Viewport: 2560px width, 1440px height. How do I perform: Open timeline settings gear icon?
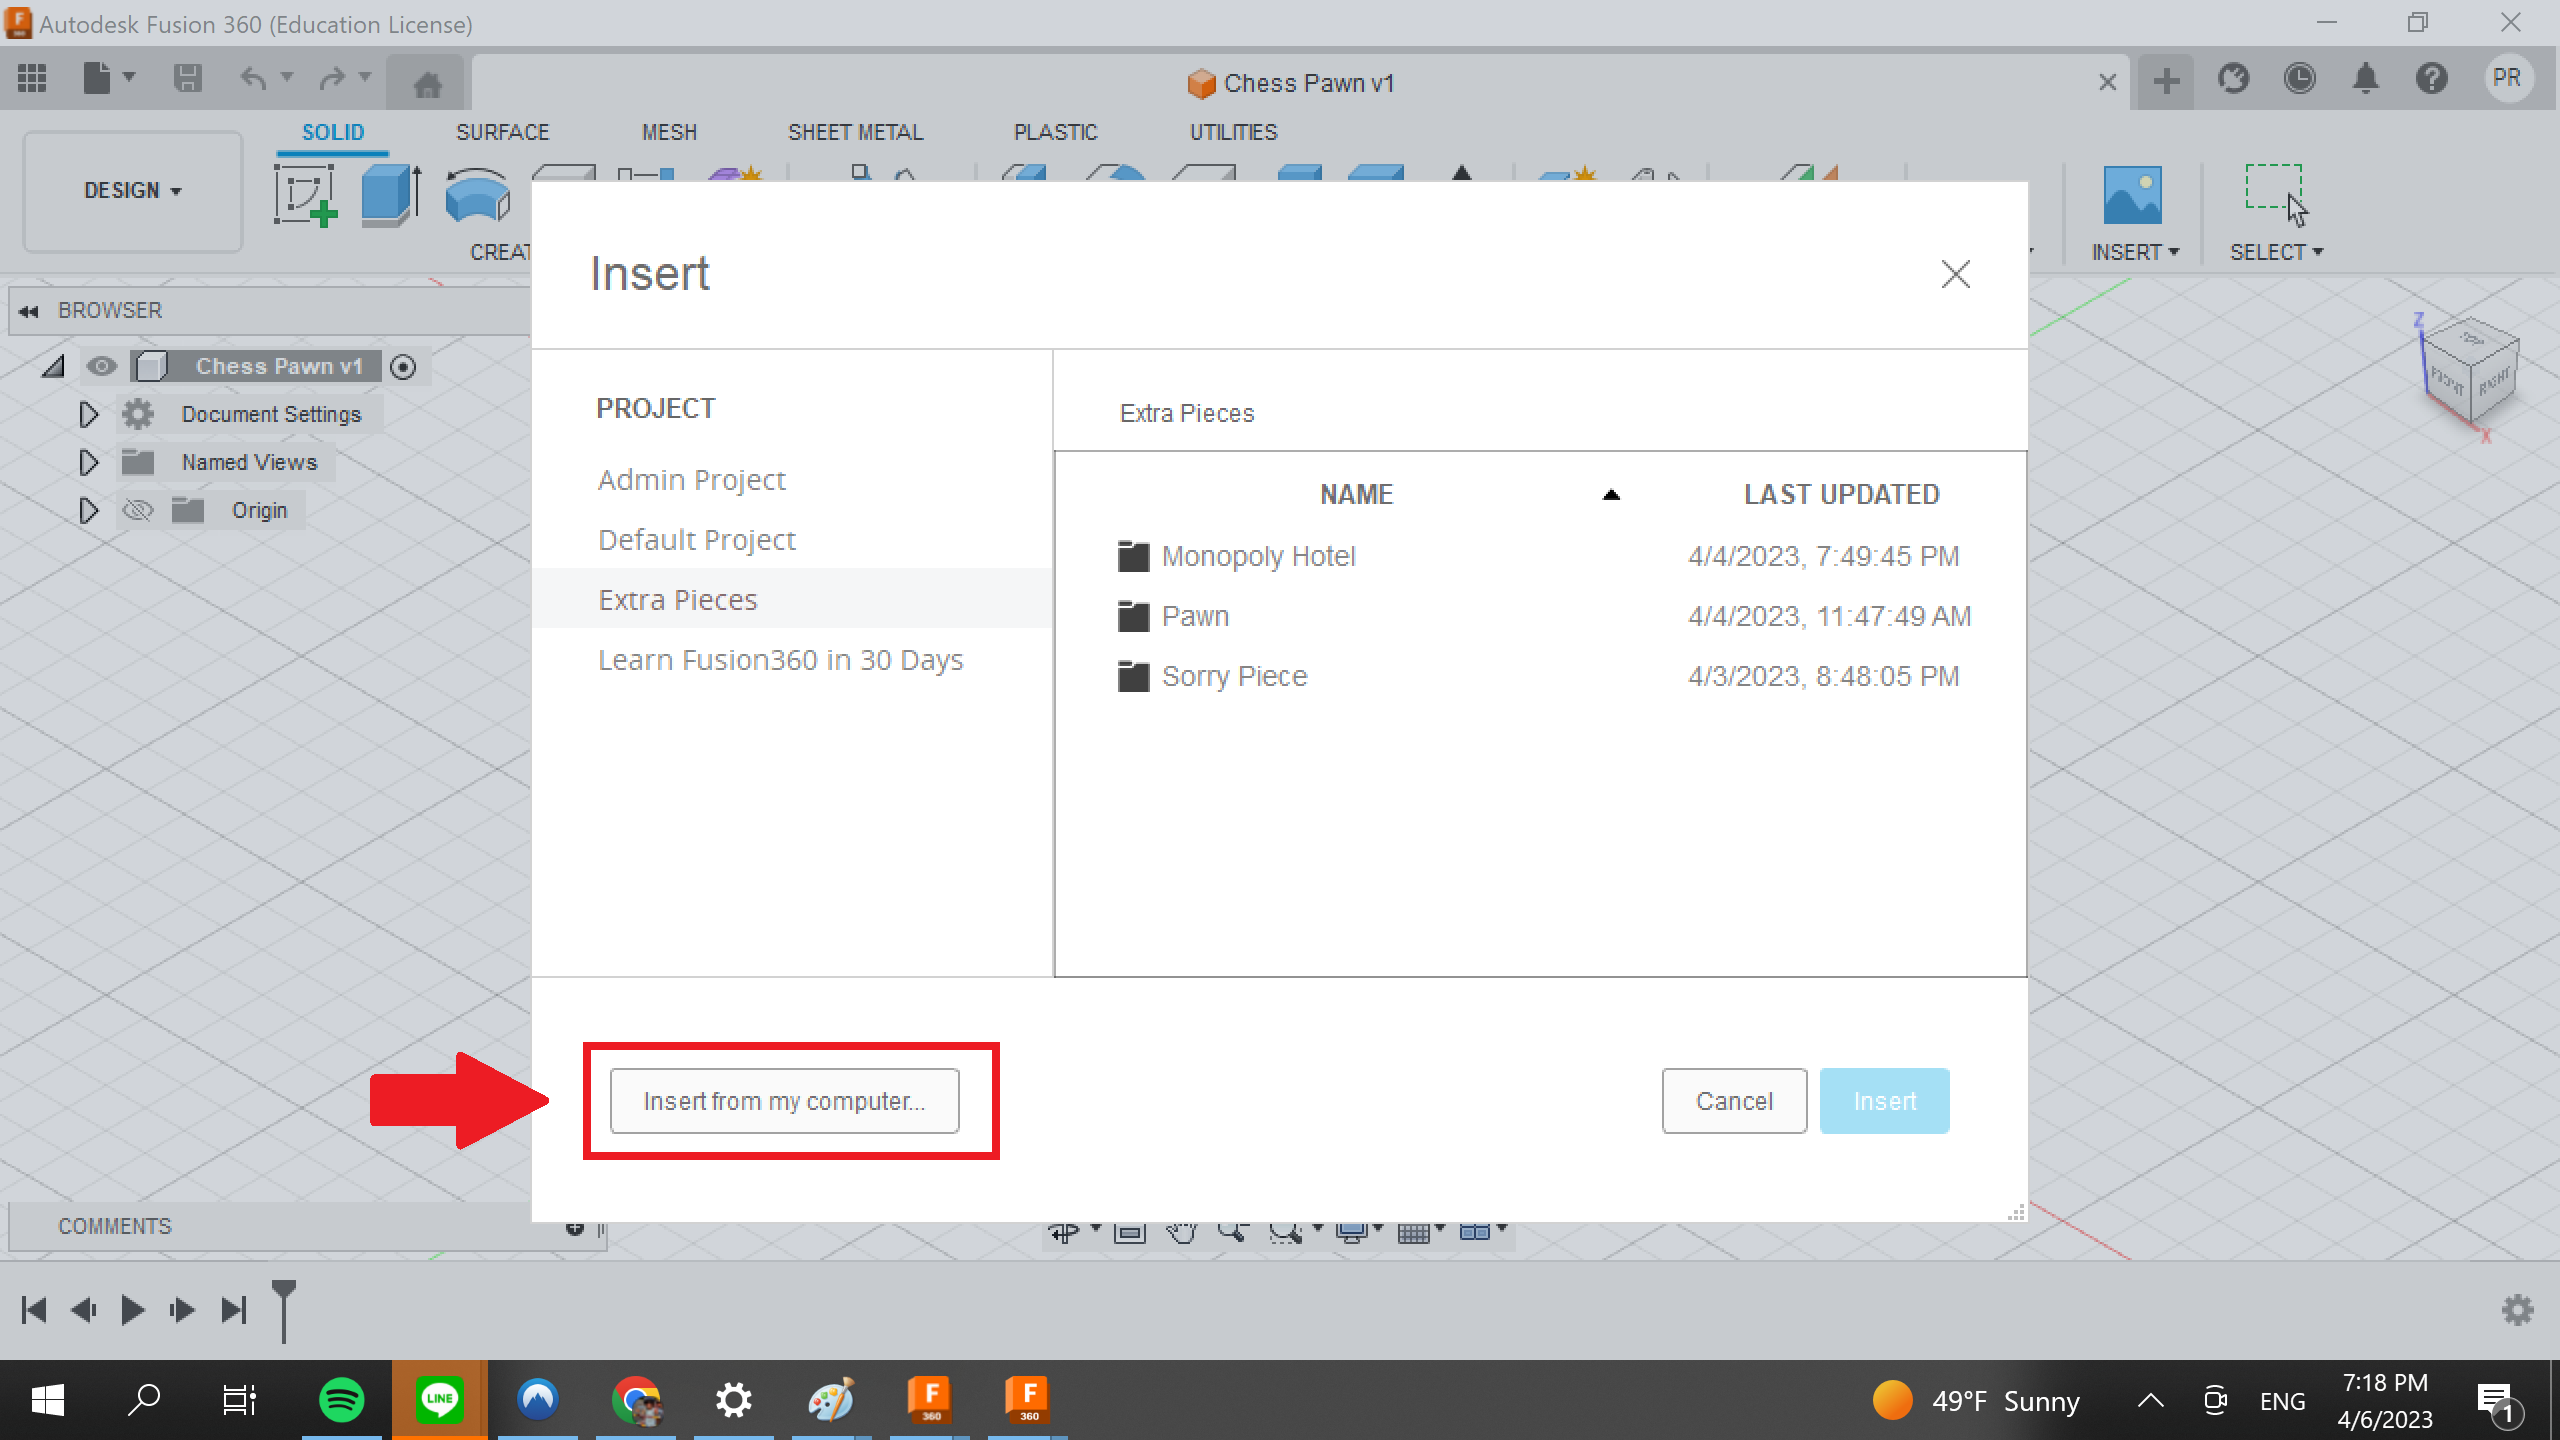pos(2517,1310)
